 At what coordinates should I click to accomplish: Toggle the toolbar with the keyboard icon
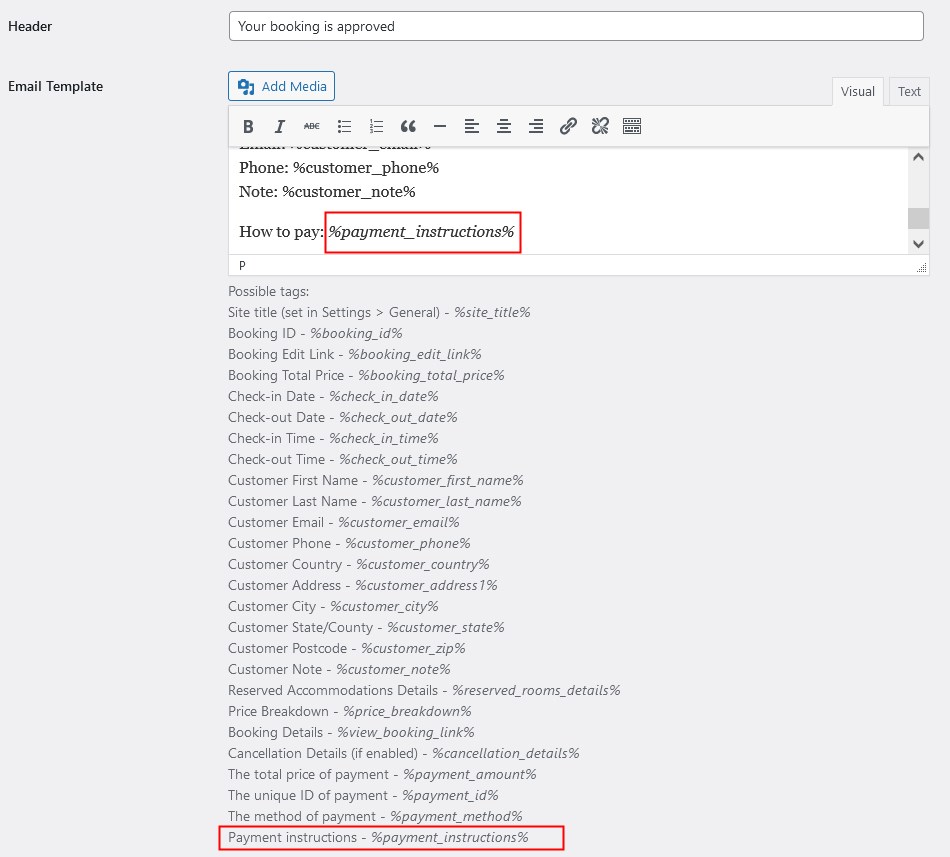(632, 127)
